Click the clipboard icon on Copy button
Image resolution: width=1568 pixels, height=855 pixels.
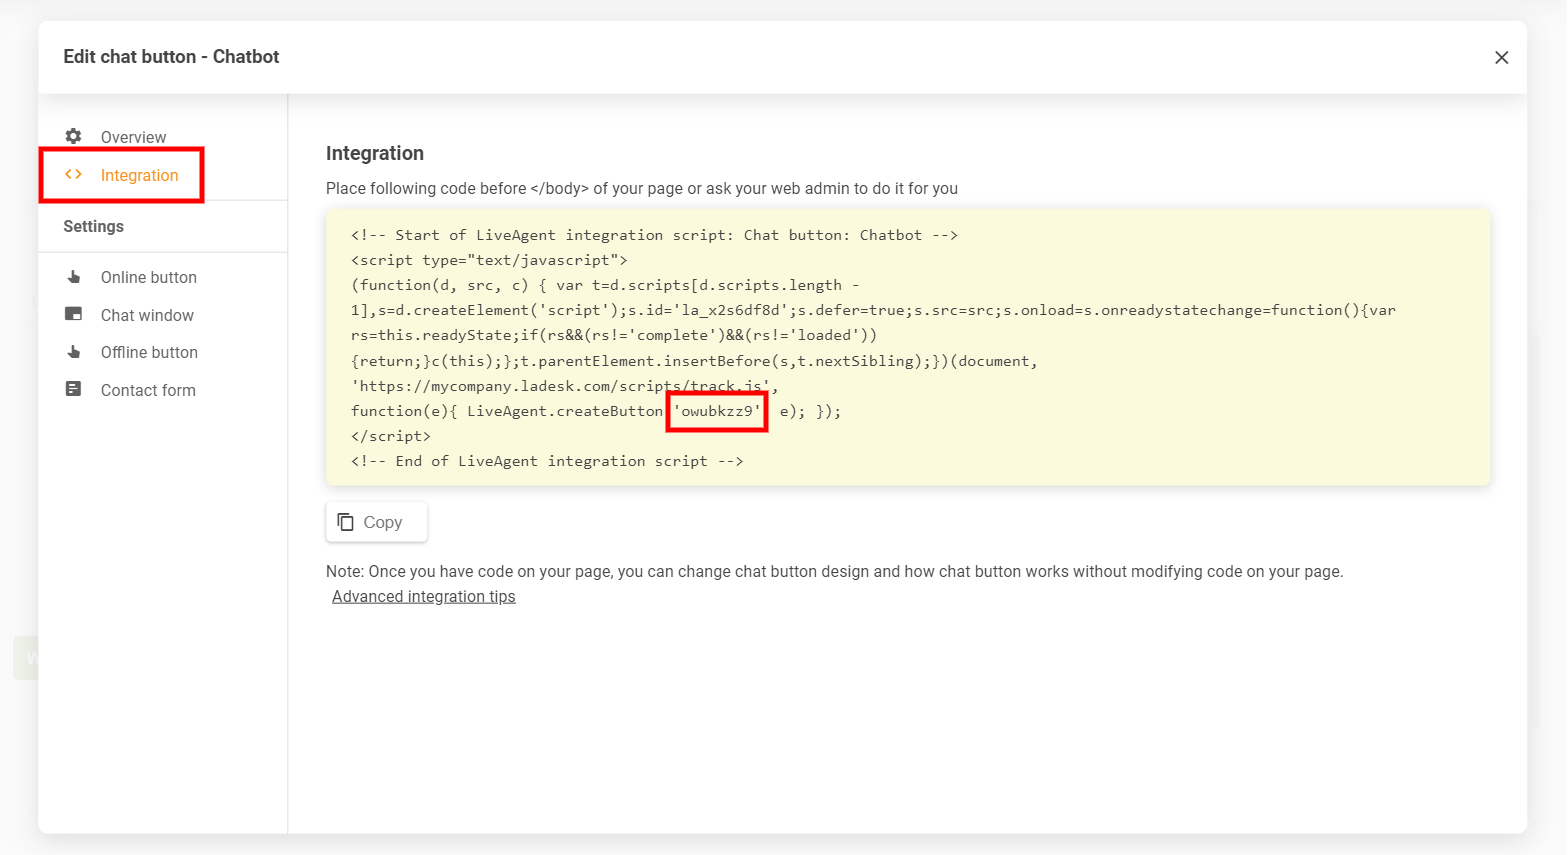[x=346, y=522]
